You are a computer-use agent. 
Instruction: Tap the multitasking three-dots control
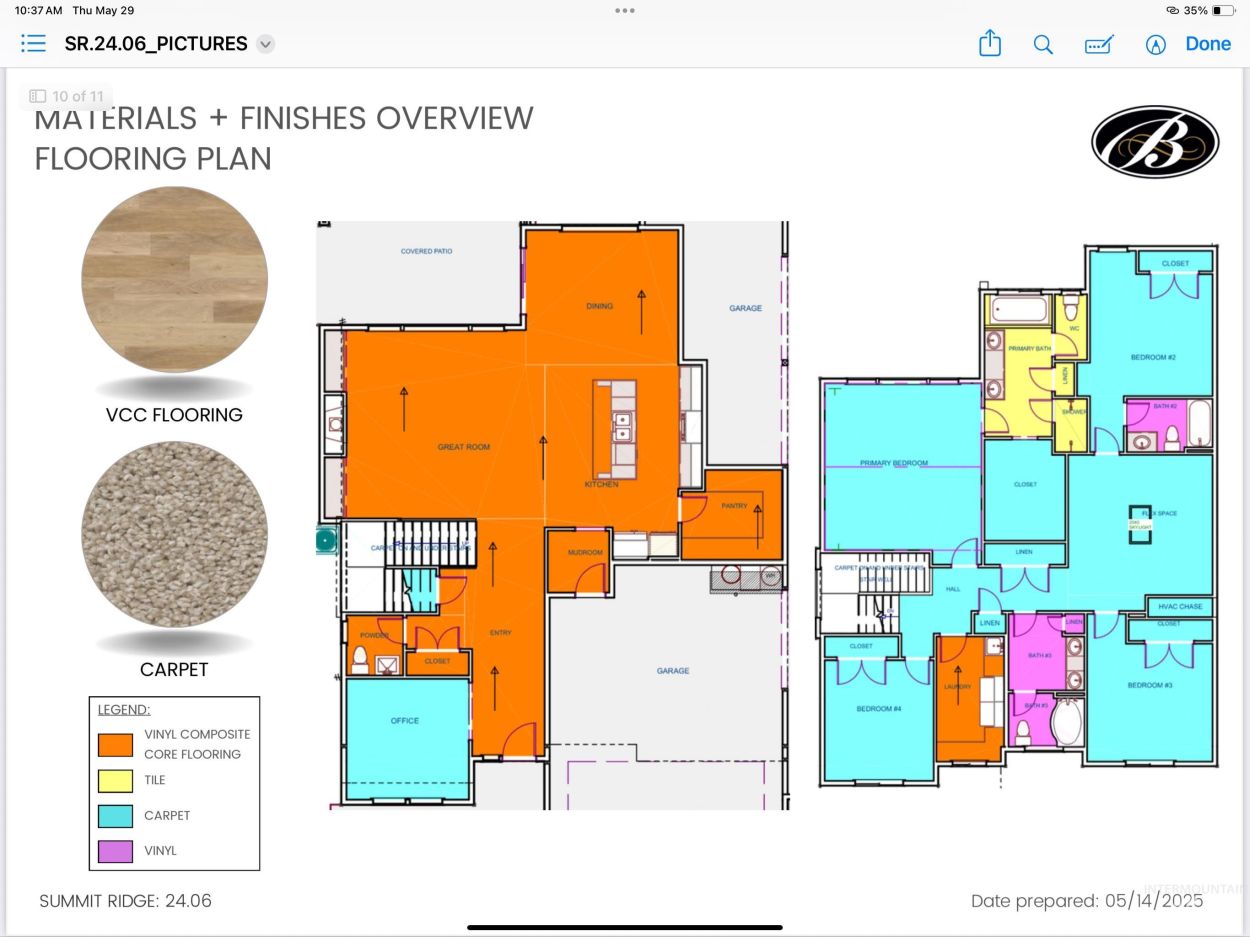(625, 10)
